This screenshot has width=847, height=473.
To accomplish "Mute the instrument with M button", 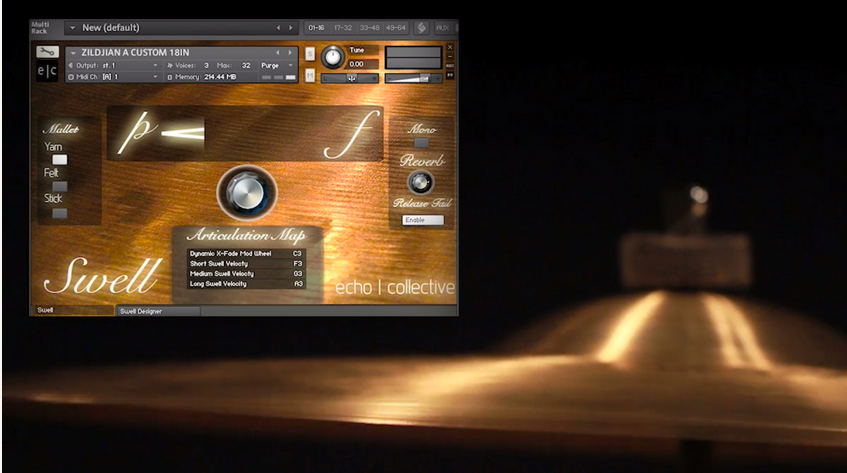I will point(310,76).
